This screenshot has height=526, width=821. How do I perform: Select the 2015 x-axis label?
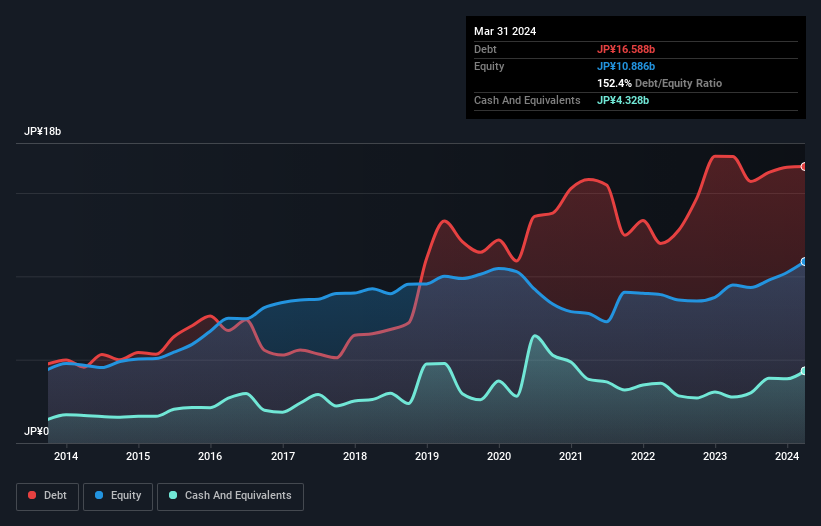pyautogui.click(x=138, y=456)
